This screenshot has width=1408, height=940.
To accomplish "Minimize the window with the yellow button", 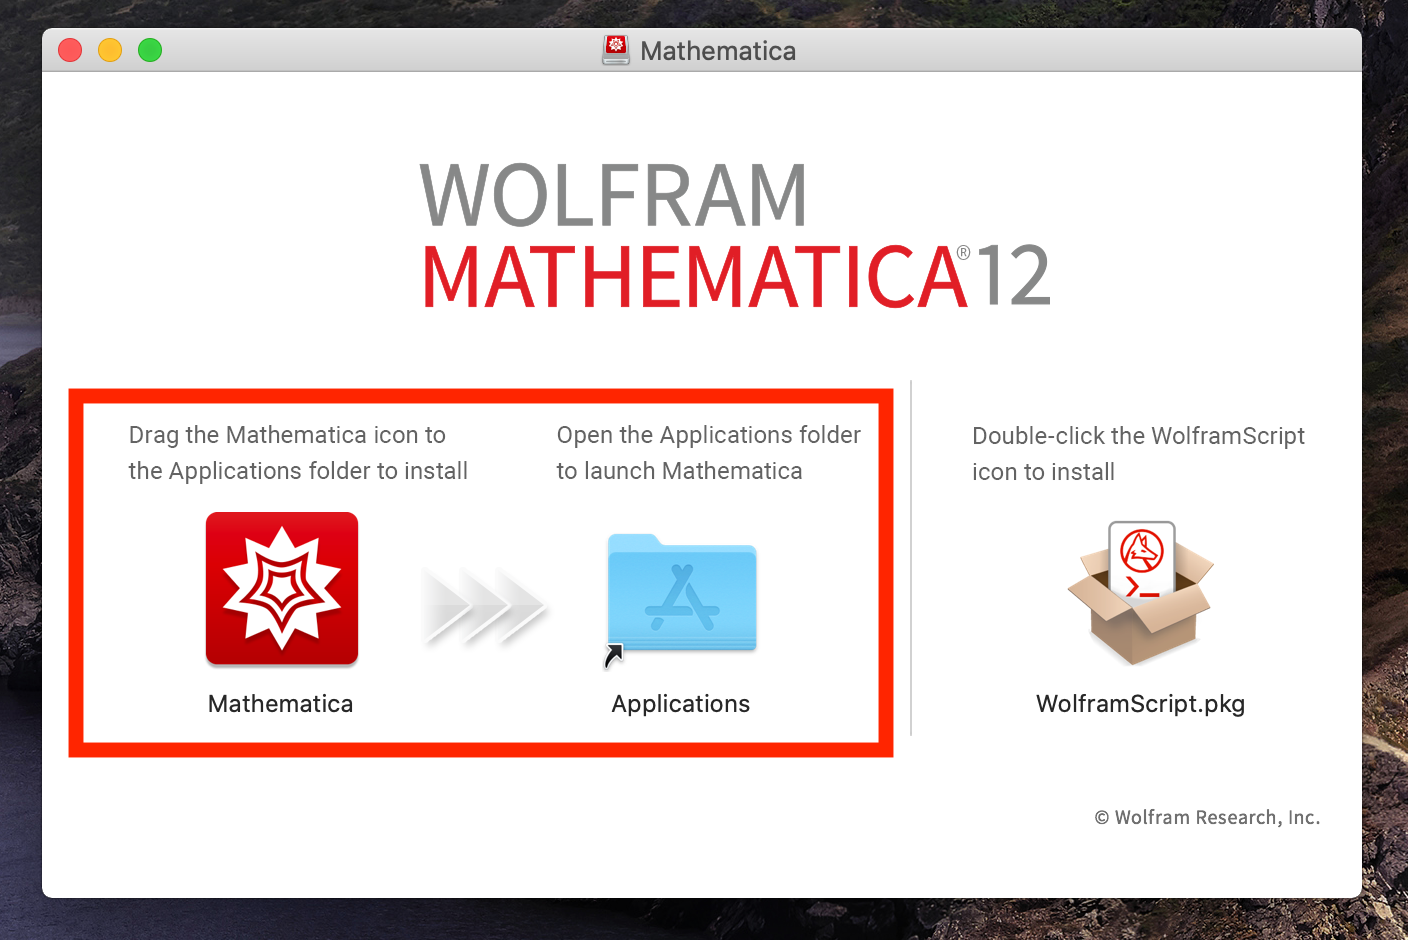I will click(110, 50).
